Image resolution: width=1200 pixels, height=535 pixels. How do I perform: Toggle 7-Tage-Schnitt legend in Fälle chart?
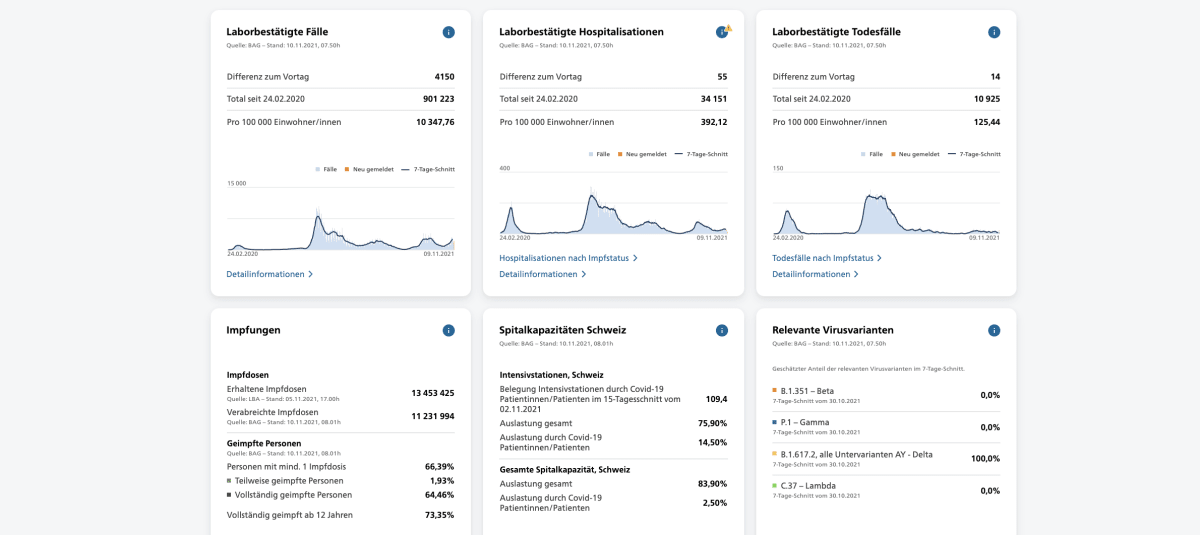429,169
